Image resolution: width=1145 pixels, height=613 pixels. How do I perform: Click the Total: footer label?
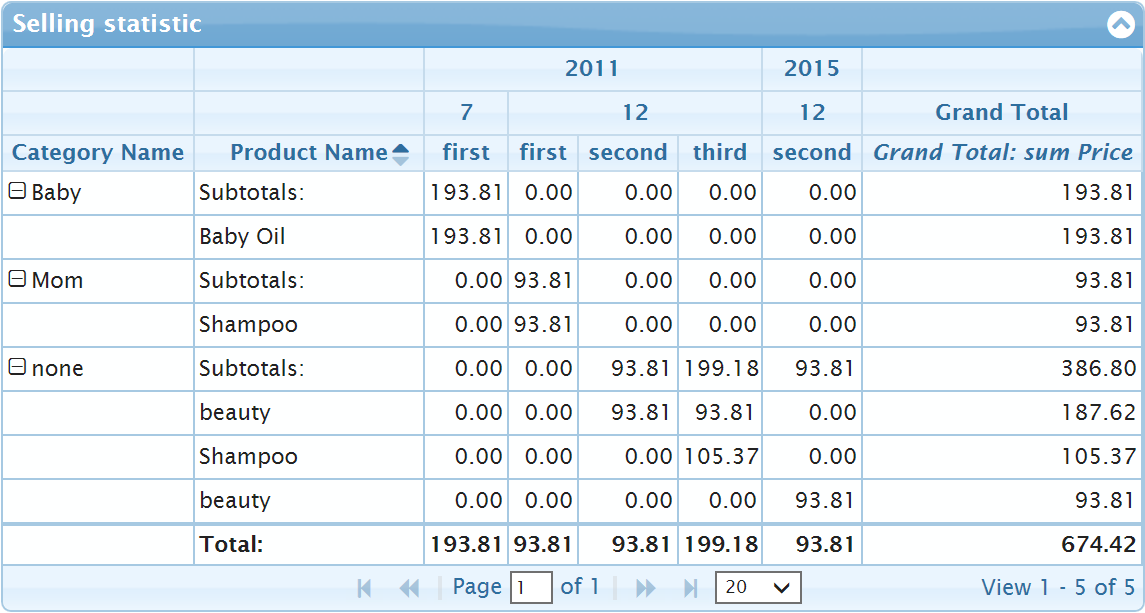231,544
